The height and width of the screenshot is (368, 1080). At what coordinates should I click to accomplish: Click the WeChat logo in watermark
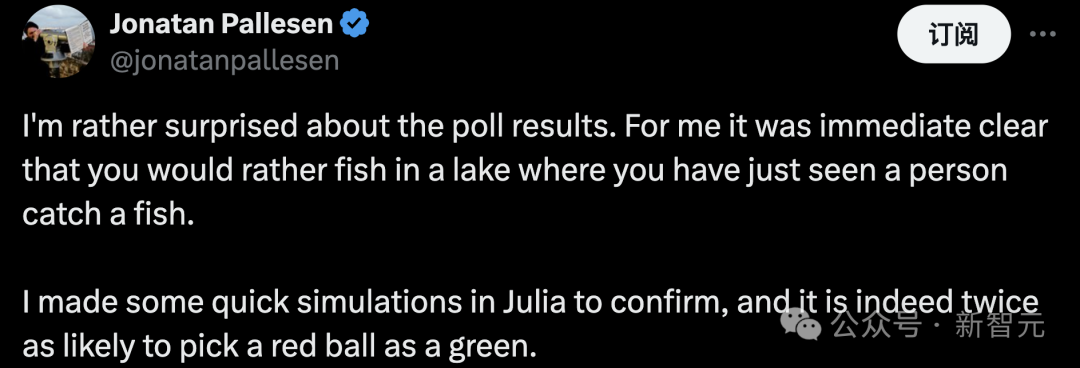pyautogui.click(x=801, y=325)
